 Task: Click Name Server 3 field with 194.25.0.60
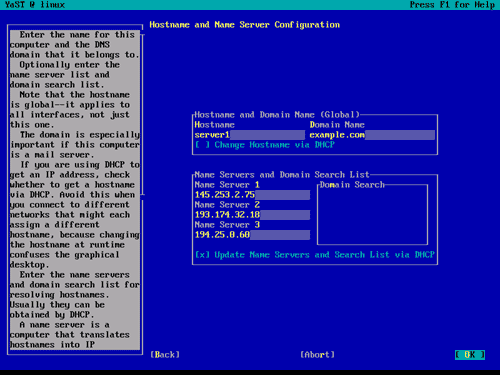[x=252, y=235]
